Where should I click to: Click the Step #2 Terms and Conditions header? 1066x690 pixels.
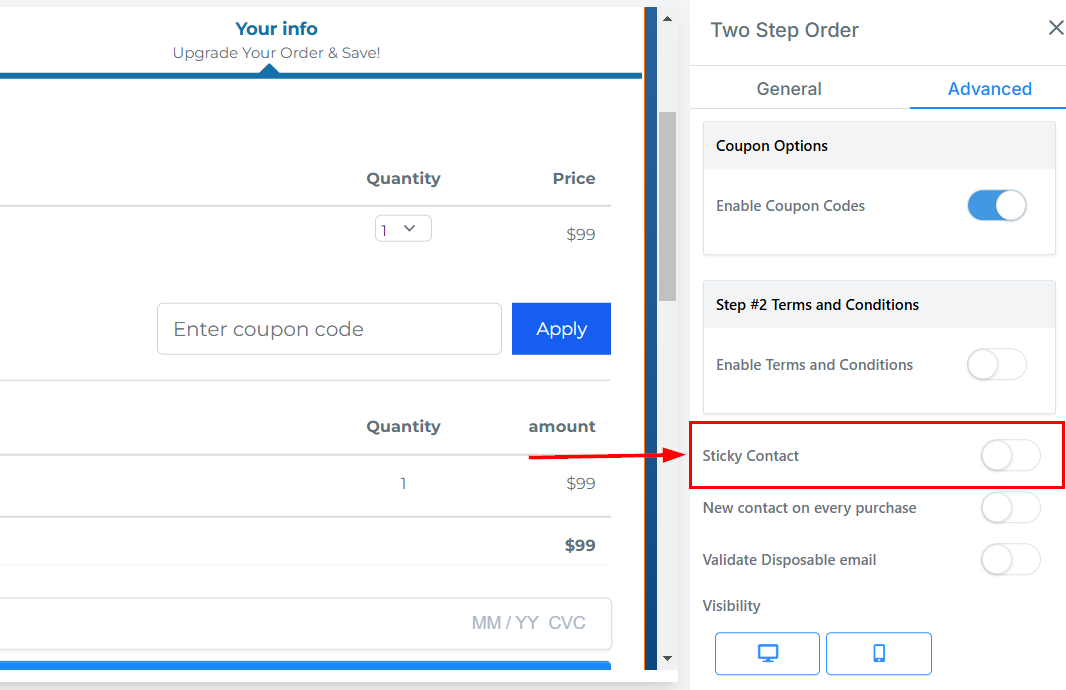coord(879,305)
